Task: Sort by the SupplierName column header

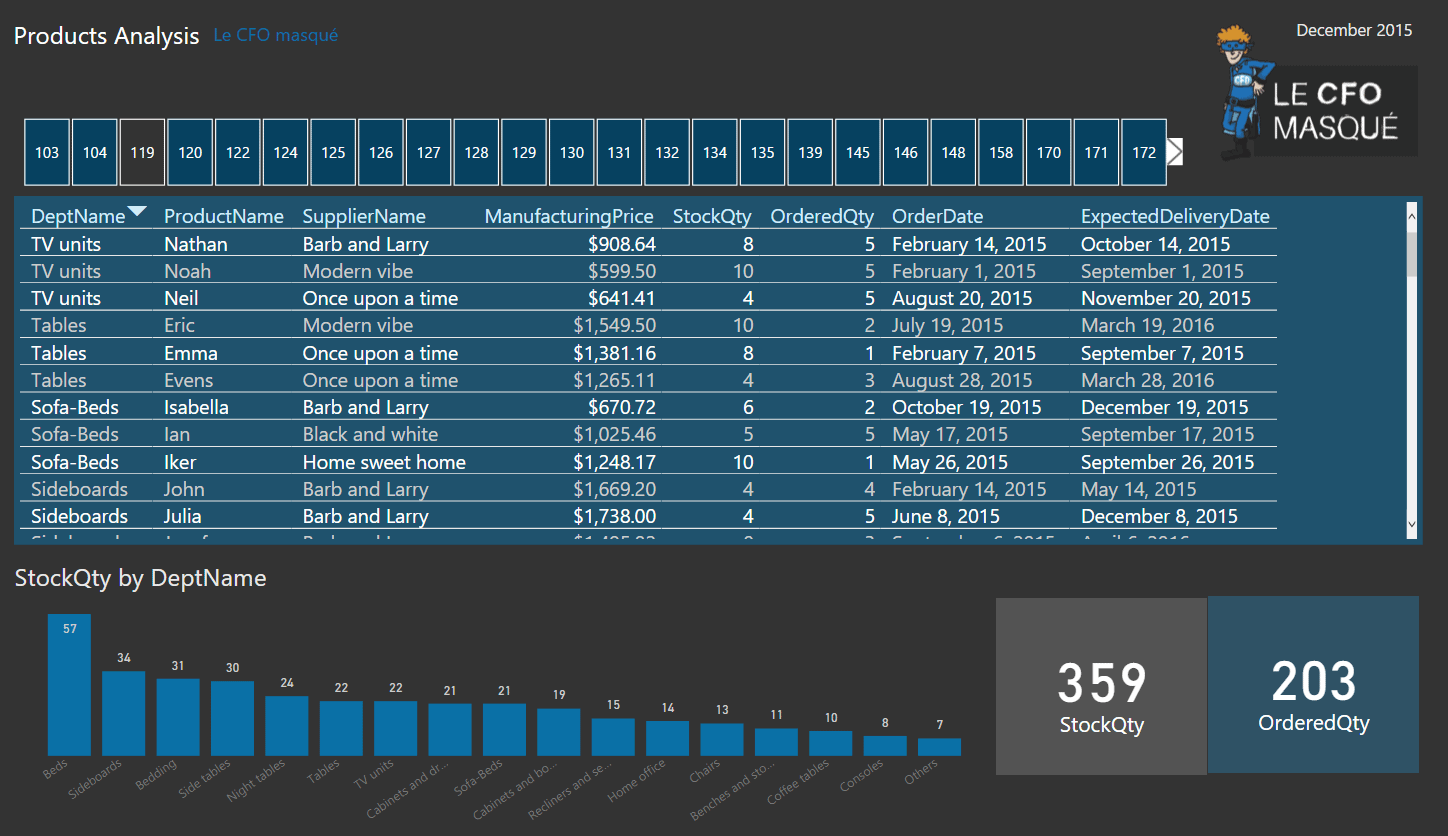Action: coord(364,216)
